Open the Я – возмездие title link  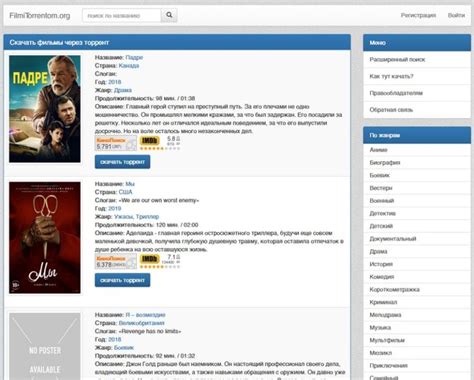click(x=145, y=315)
